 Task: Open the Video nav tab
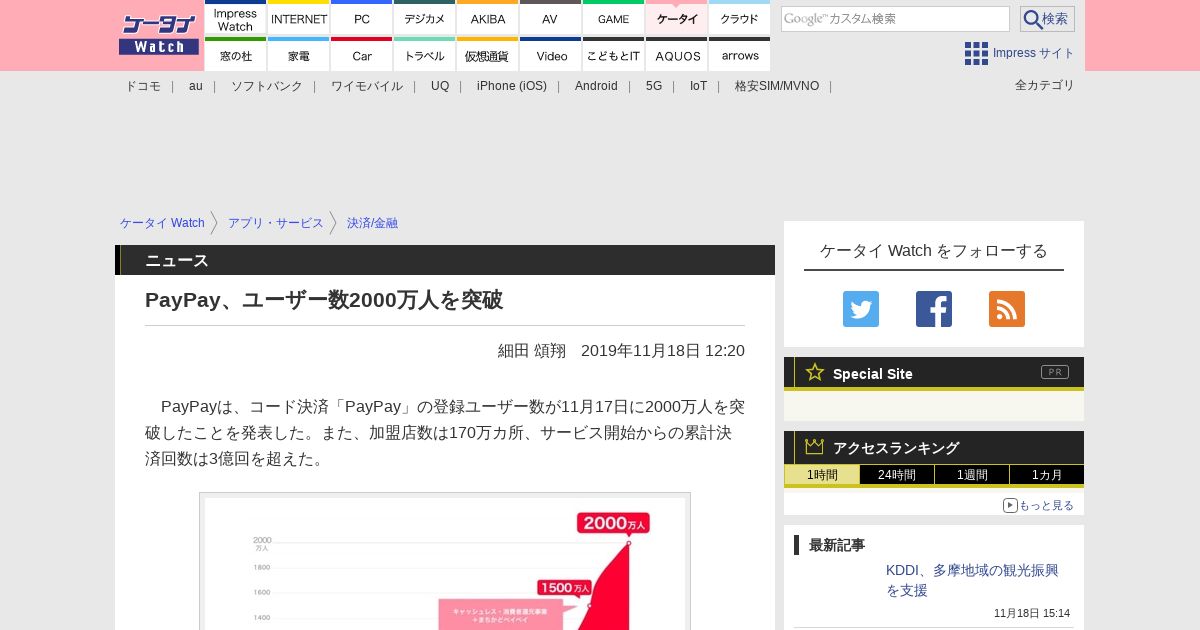(551, 55)
